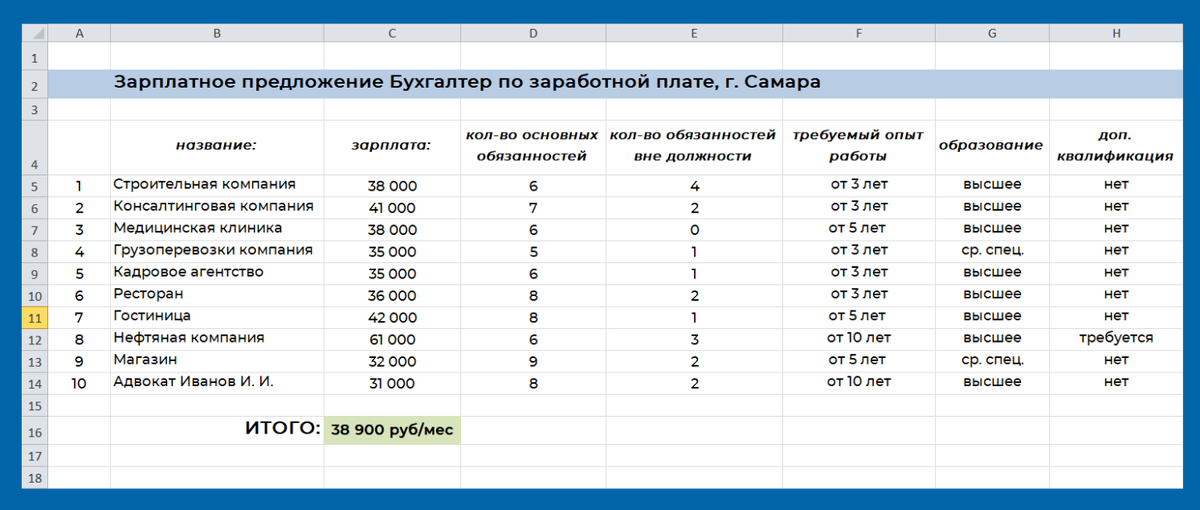Click 'от 10 лет' in Нефтяная компания row
Viewport: 1200px width, 510px height.
tap(858, 338)
